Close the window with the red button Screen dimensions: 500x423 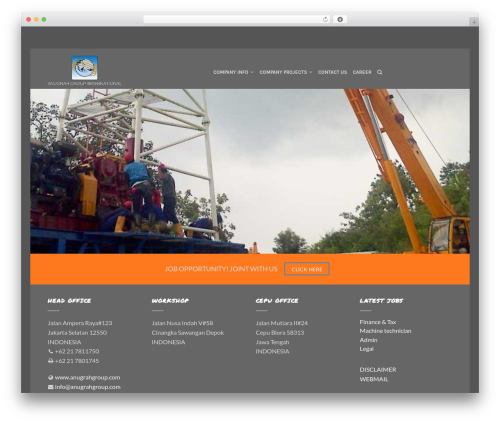pos(29,19)
